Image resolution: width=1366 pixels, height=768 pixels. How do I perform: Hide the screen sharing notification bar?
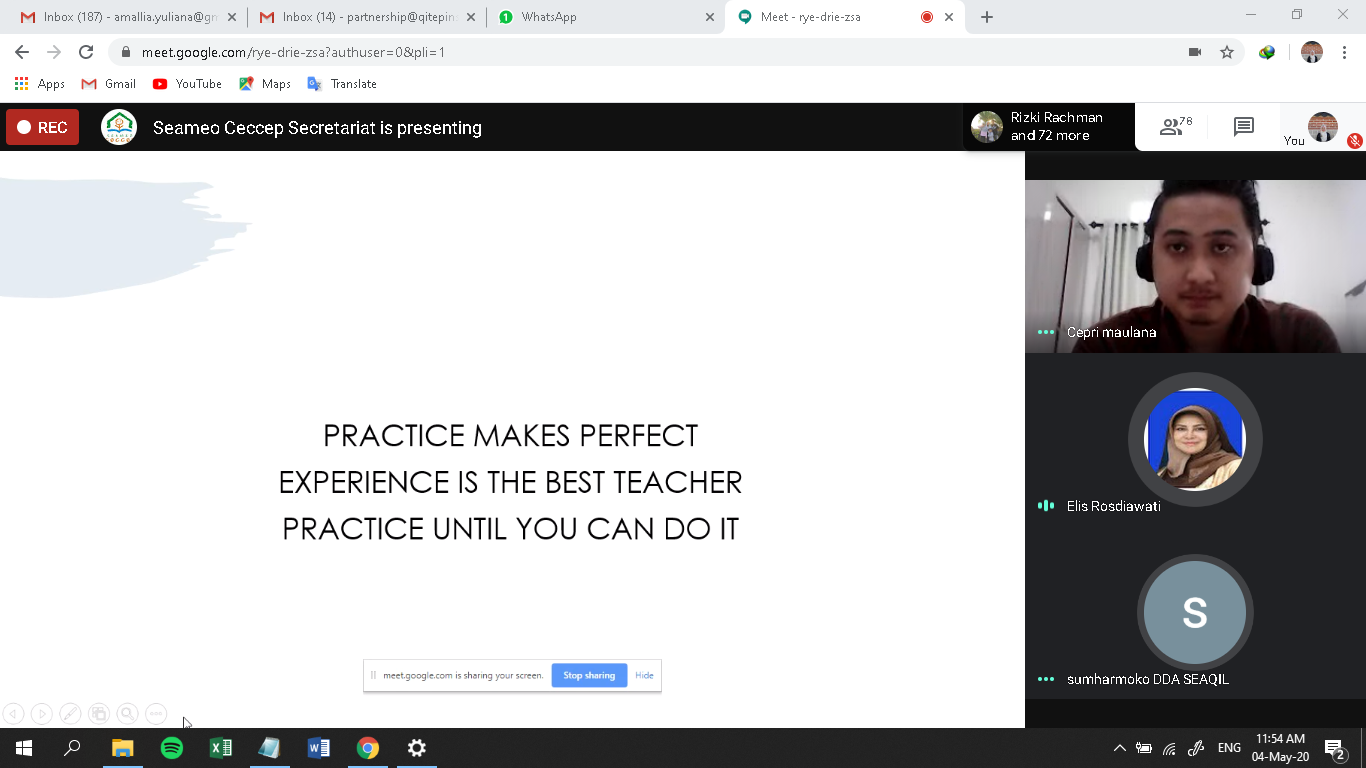(x=644, y=675)
